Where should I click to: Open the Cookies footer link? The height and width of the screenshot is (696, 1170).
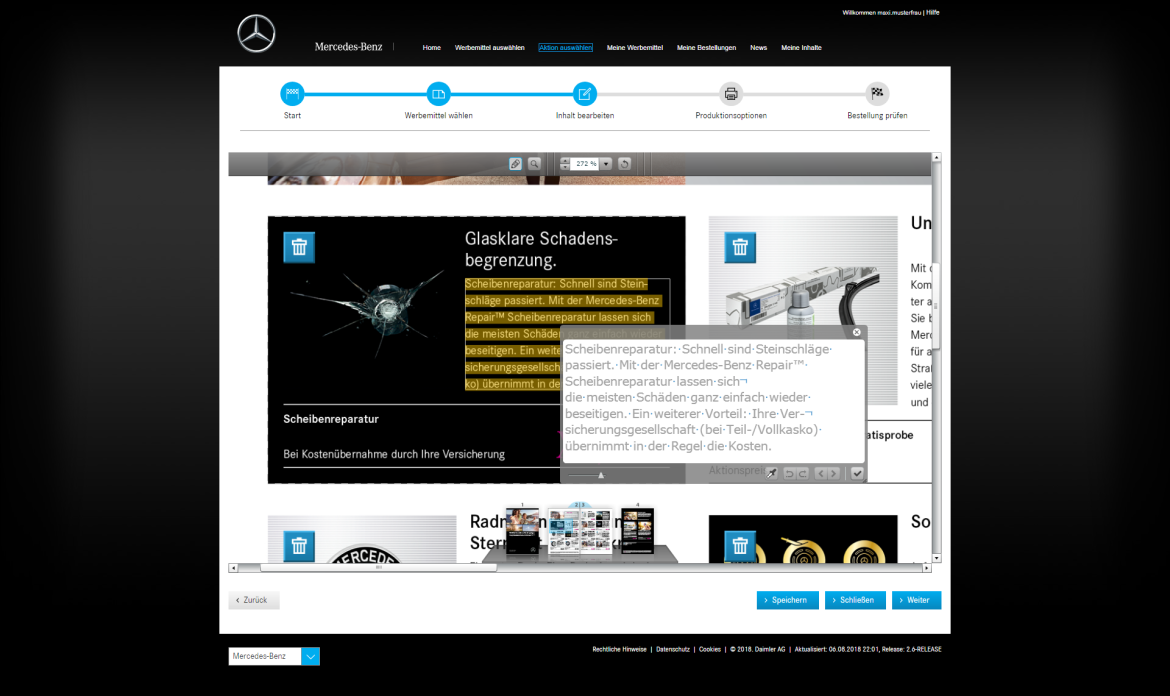[710, 650]
